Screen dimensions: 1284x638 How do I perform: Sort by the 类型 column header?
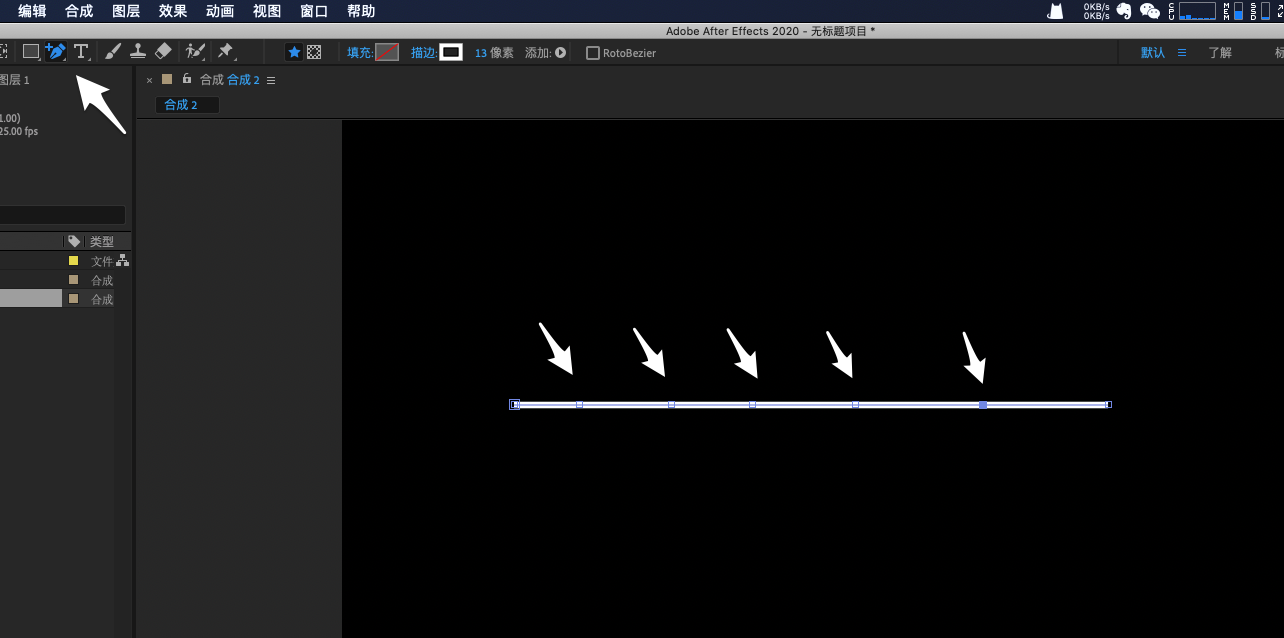(x=102, y=242)
